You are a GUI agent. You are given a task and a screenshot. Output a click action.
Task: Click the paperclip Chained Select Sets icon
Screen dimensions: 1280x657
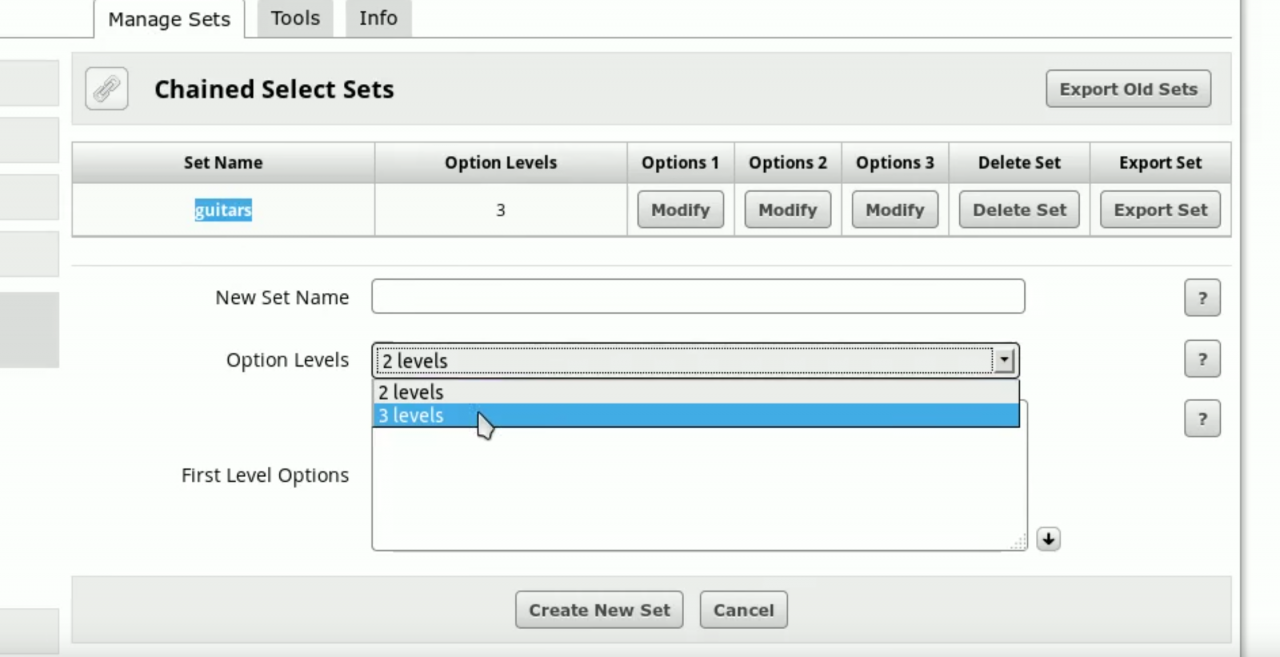coord(106,89)
